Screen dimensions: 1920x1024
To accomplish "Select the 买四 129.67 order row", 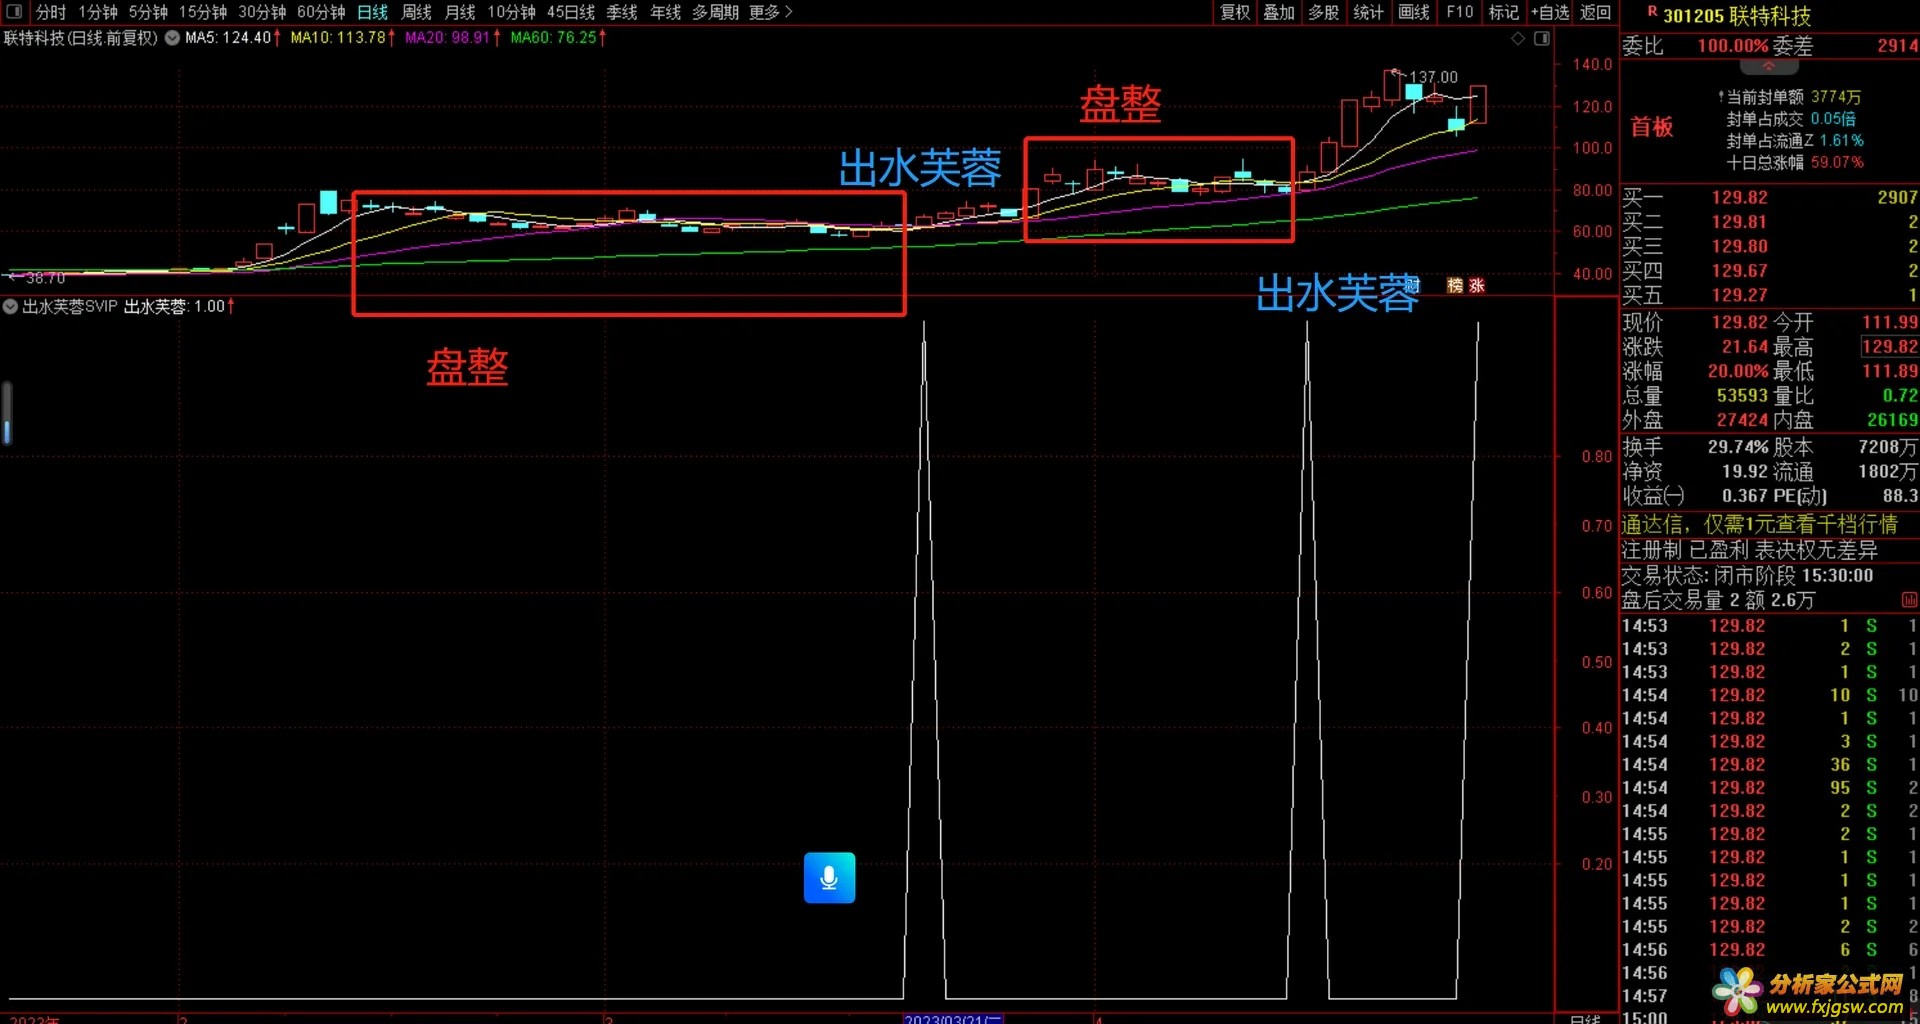I will coord(1769,271).
